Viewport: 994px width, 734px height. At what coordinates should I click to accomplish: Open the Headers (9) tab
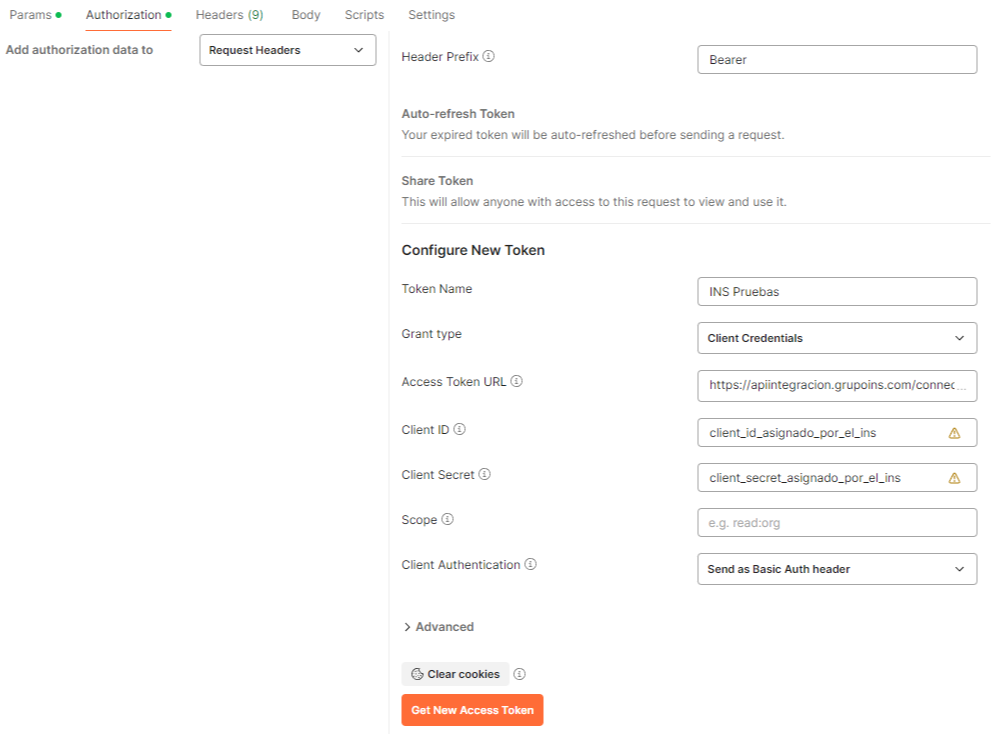point(229,15)
